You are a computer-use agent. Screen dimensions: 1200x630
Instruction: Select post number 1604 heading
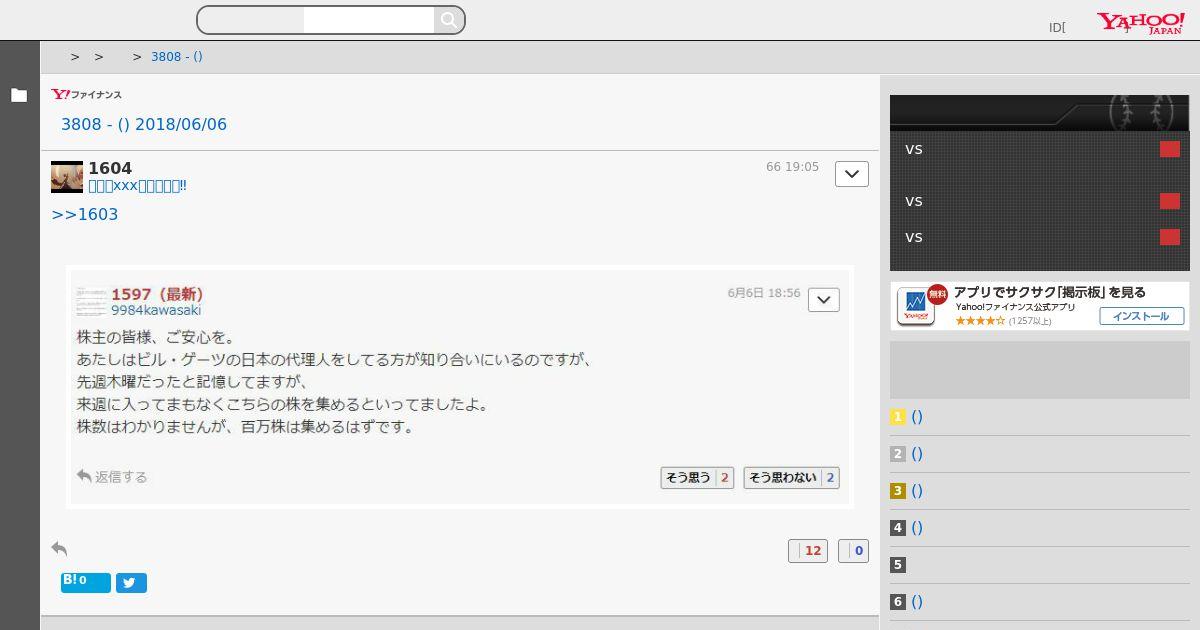(110, 168)
